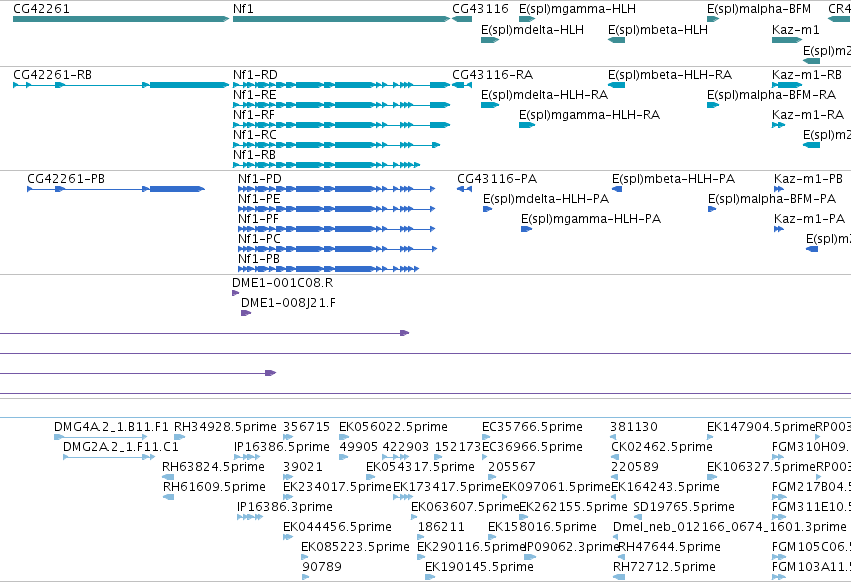The height and width of the screenshot is (582, 851).
Task: Select transcript CG42261-RB
Action: click(121, 85)
